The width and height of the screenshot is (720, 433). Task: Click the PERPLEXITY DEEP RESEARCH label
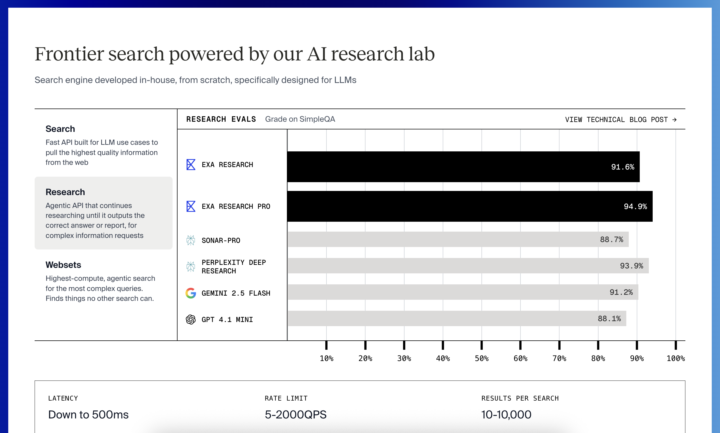(x=234, y=267)
